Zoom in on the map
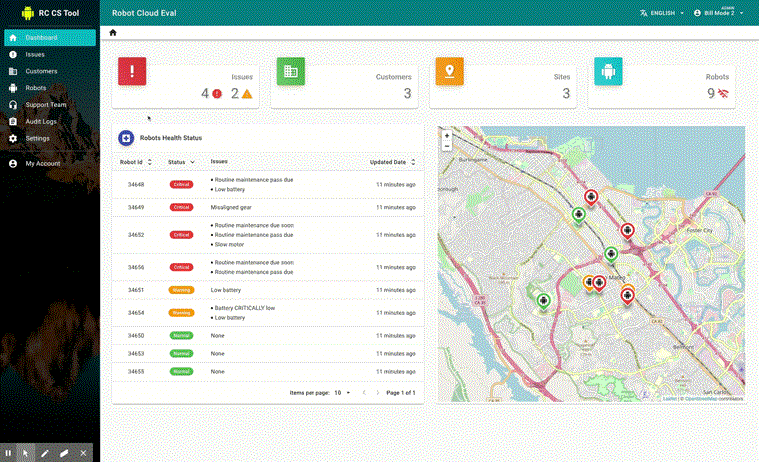The width and height of the screenshot is (759, 462). tap(446, 135)
